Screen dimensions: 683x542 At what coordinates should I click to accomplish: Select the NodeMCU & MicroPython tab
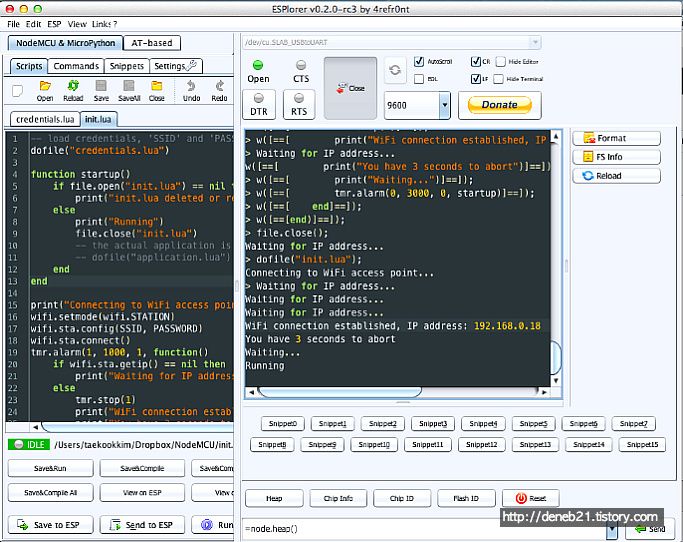(65, 43)
